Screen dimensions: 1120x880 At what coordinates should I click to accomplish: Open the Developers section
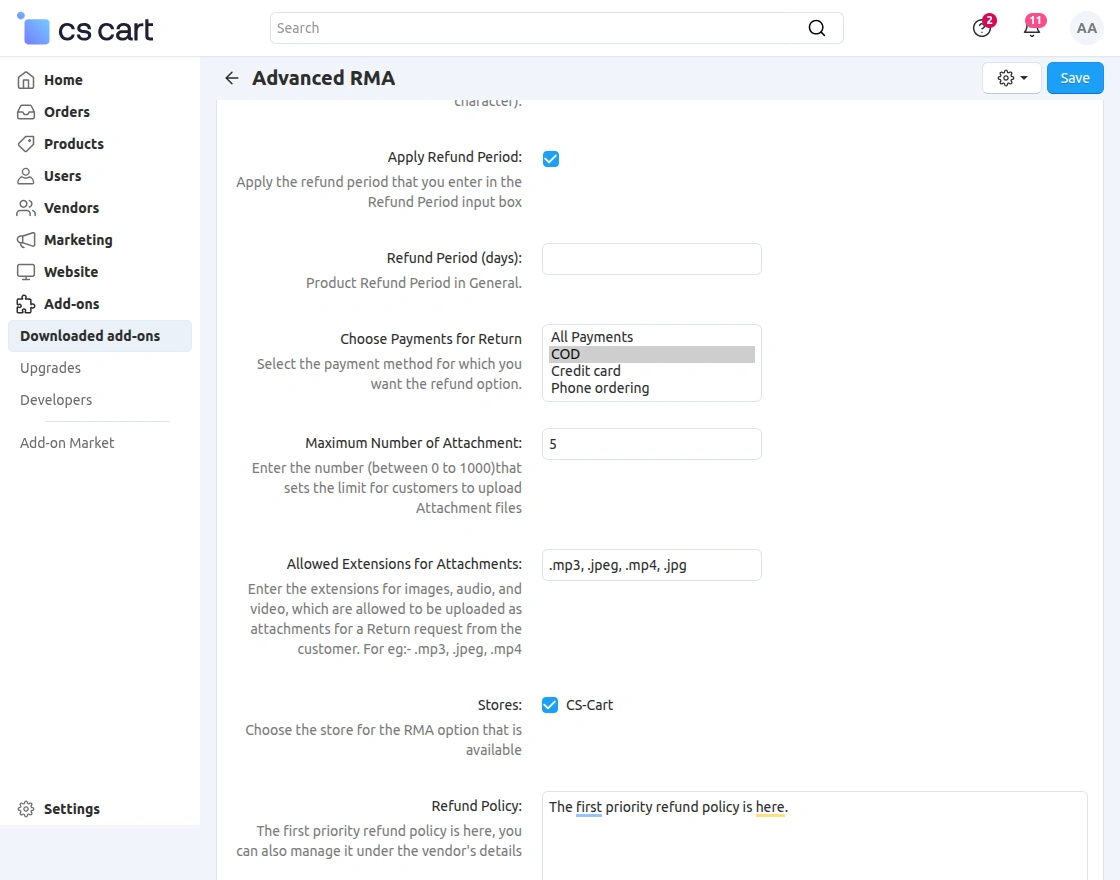55,400
